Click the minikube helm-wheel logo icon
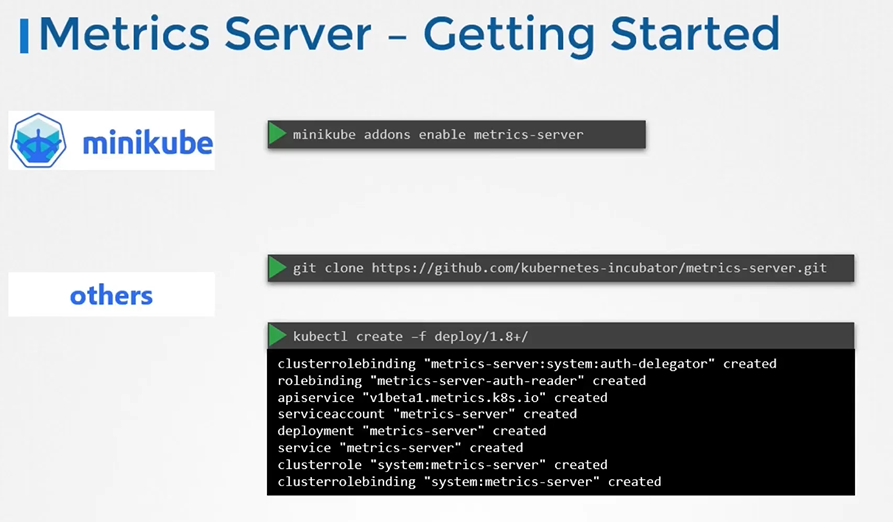Image resolution: width=893 pixels, height=522 pixels. pyautogui.click(x=38, y=141)
